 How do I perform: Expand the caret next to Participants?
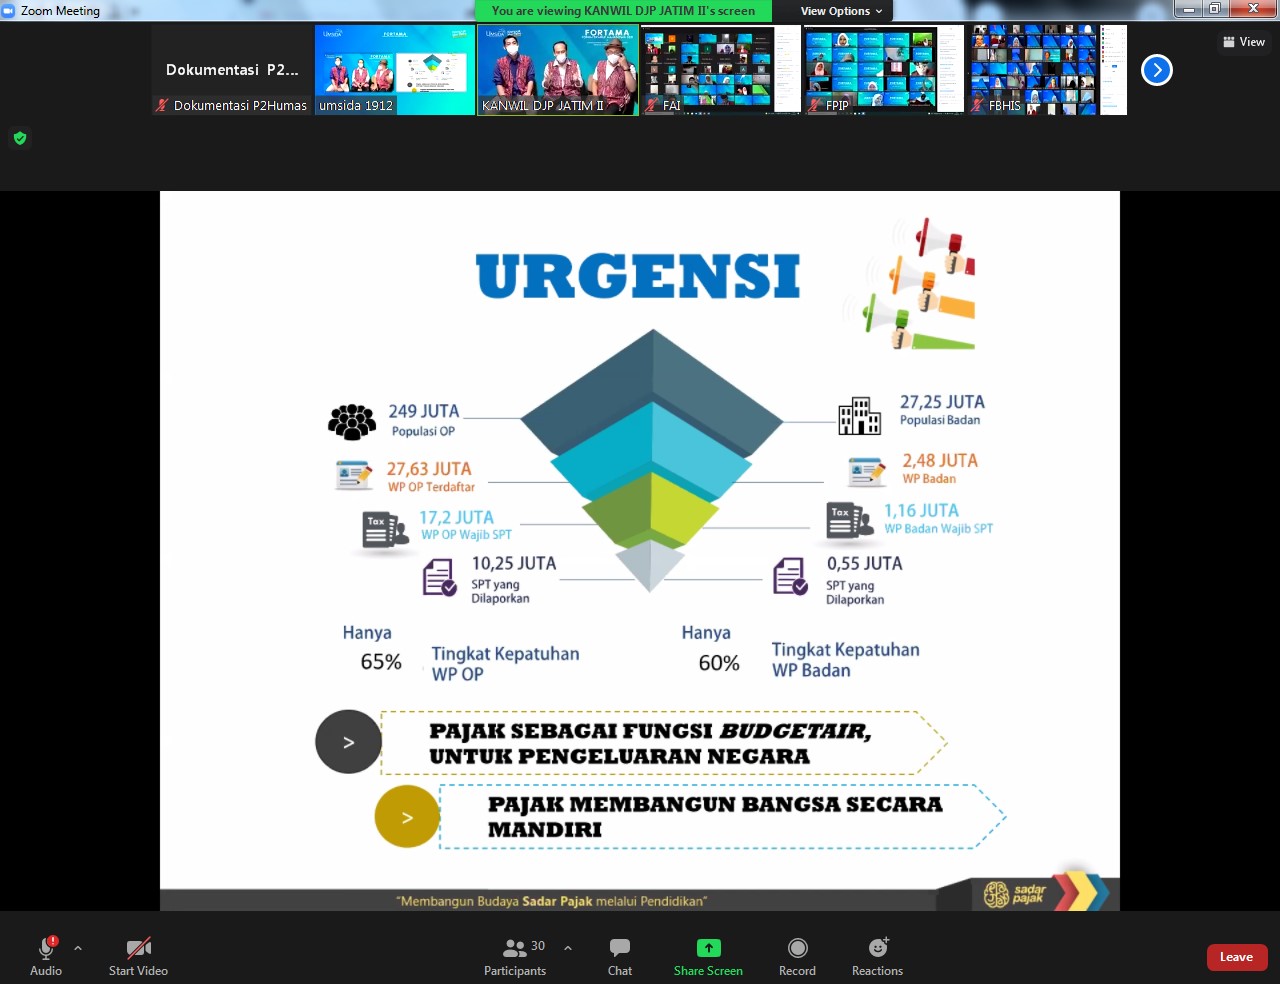click(x=568, y=948)
